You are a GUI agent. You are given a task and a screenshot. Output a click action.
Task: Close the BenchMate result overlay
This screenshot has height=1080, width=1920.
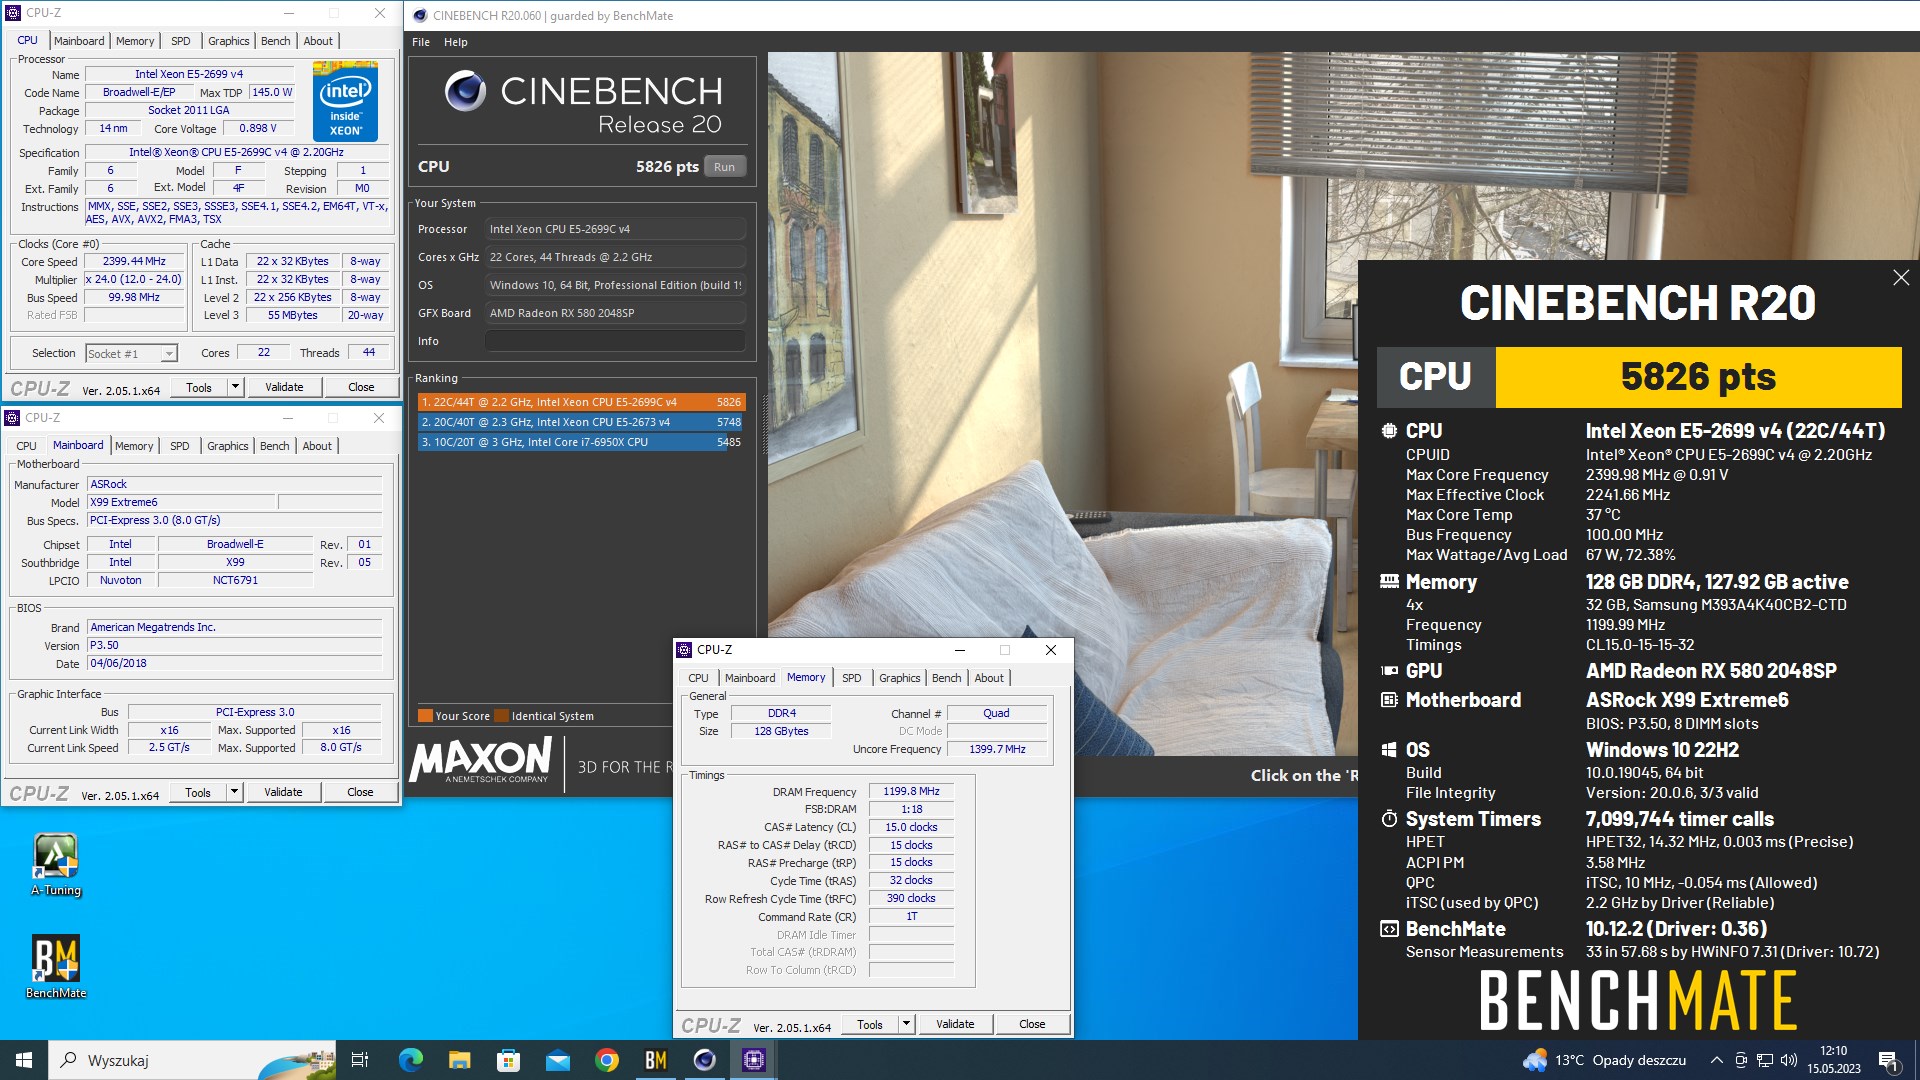tap(1900, 278)
